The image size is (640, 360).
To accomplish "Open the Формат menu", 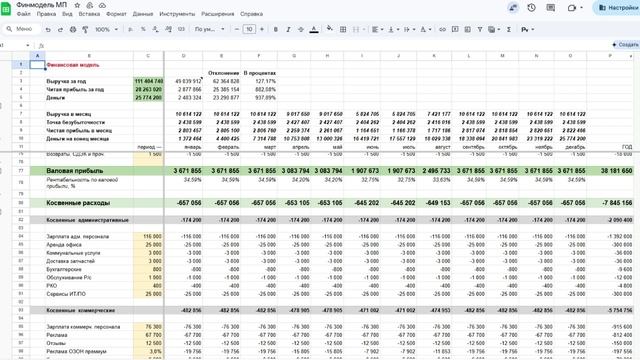I will coord(116,14).
